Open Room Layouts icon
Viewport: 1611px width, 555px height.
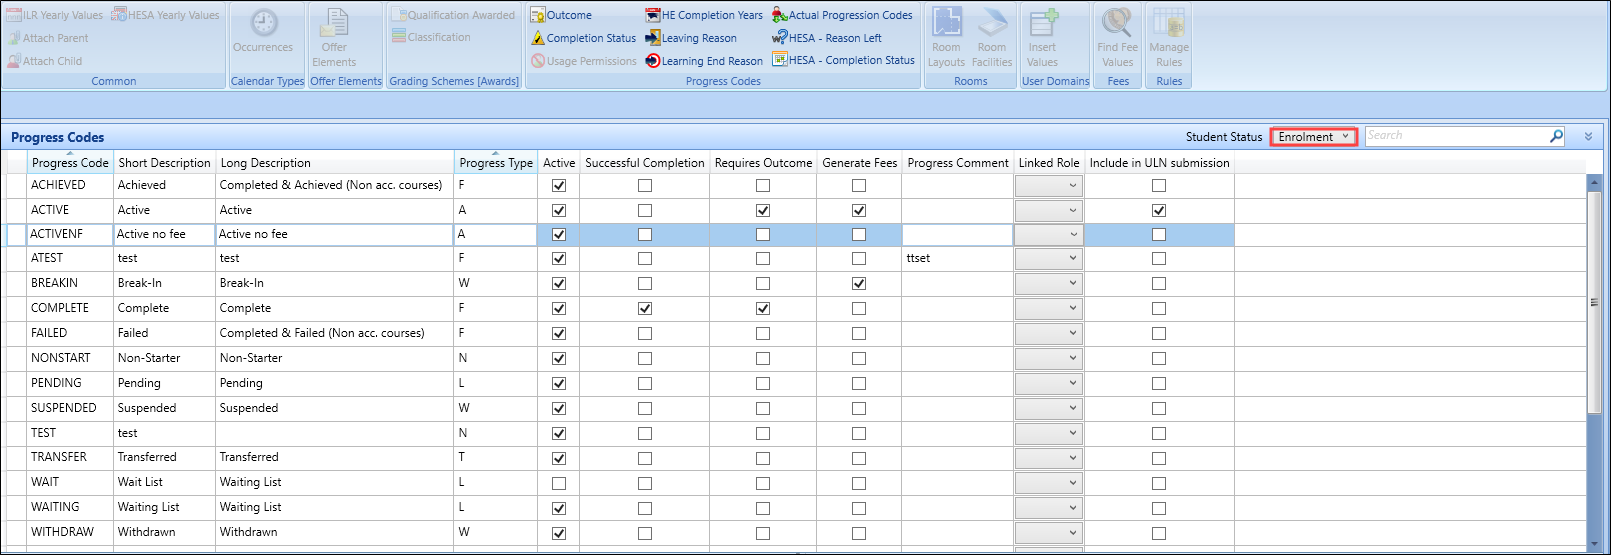click(x=946, y=23)
